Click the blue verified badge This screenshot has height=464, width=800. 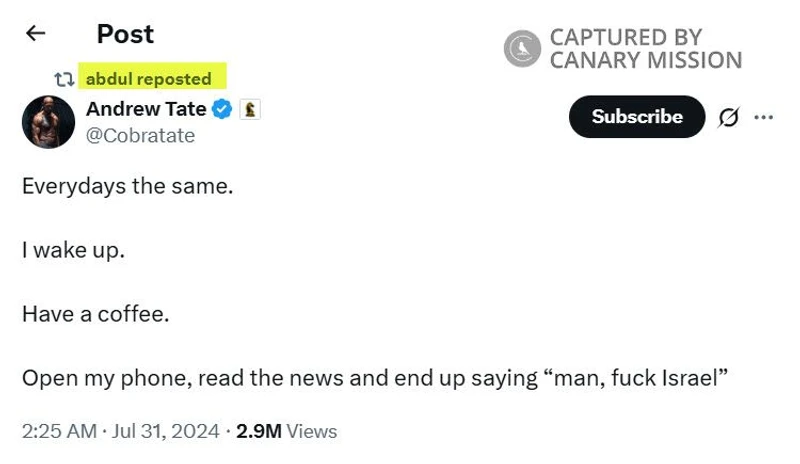[x=222, y=110]
